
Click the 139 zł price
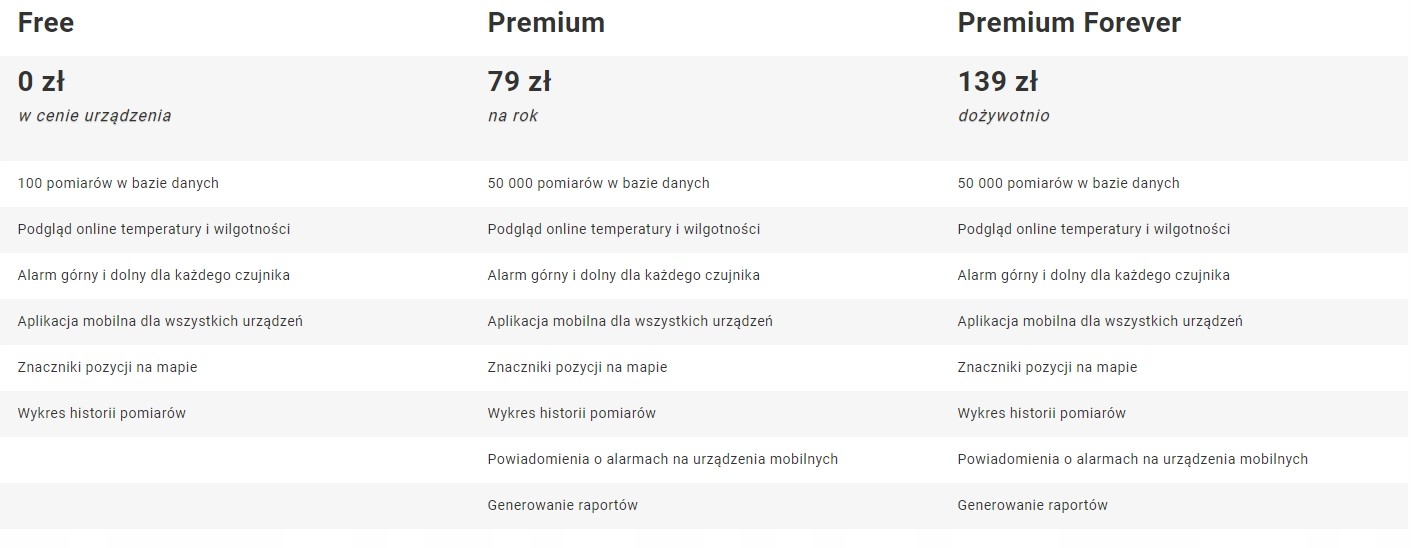click(x=997, y=81)
